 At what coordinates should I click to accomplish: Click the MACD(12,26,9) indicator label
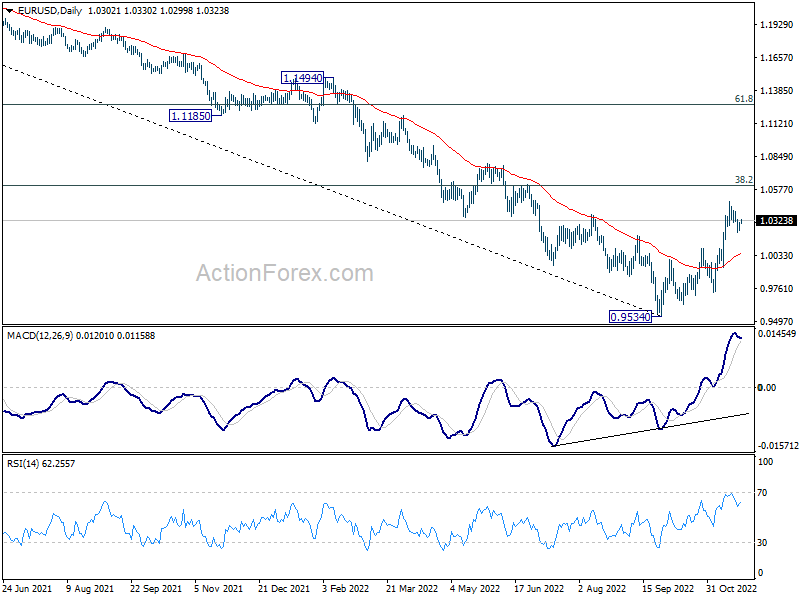click(x=40, y=336)
